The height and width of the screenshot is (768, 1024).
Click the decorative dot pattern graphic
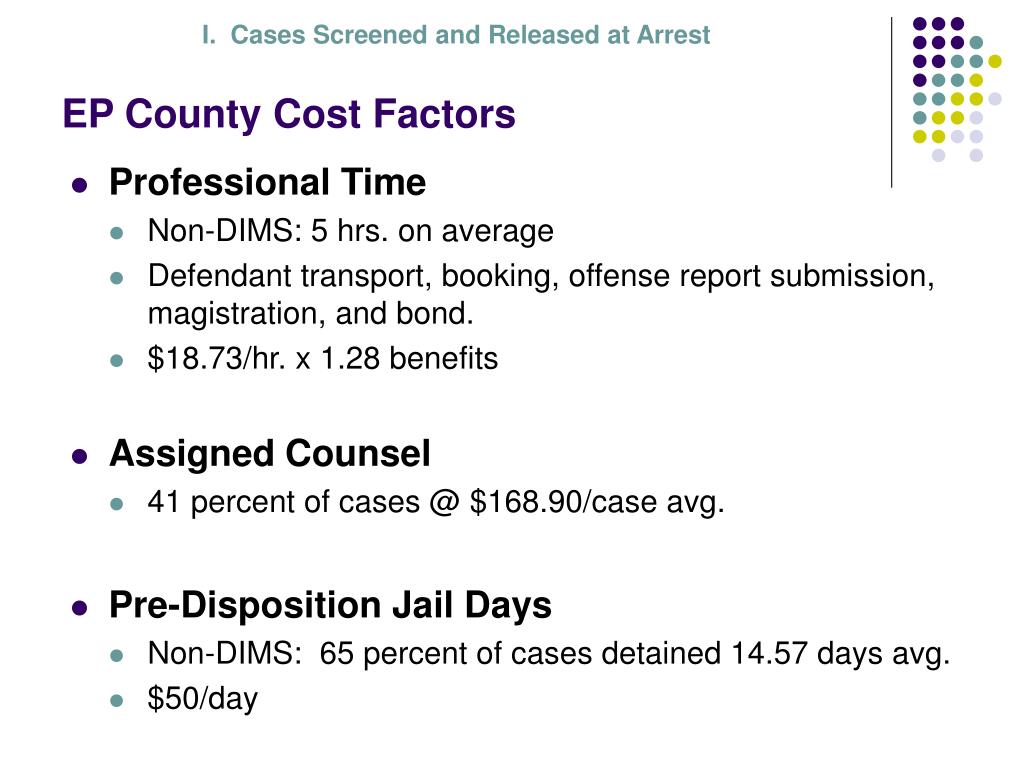pos(957,89)
